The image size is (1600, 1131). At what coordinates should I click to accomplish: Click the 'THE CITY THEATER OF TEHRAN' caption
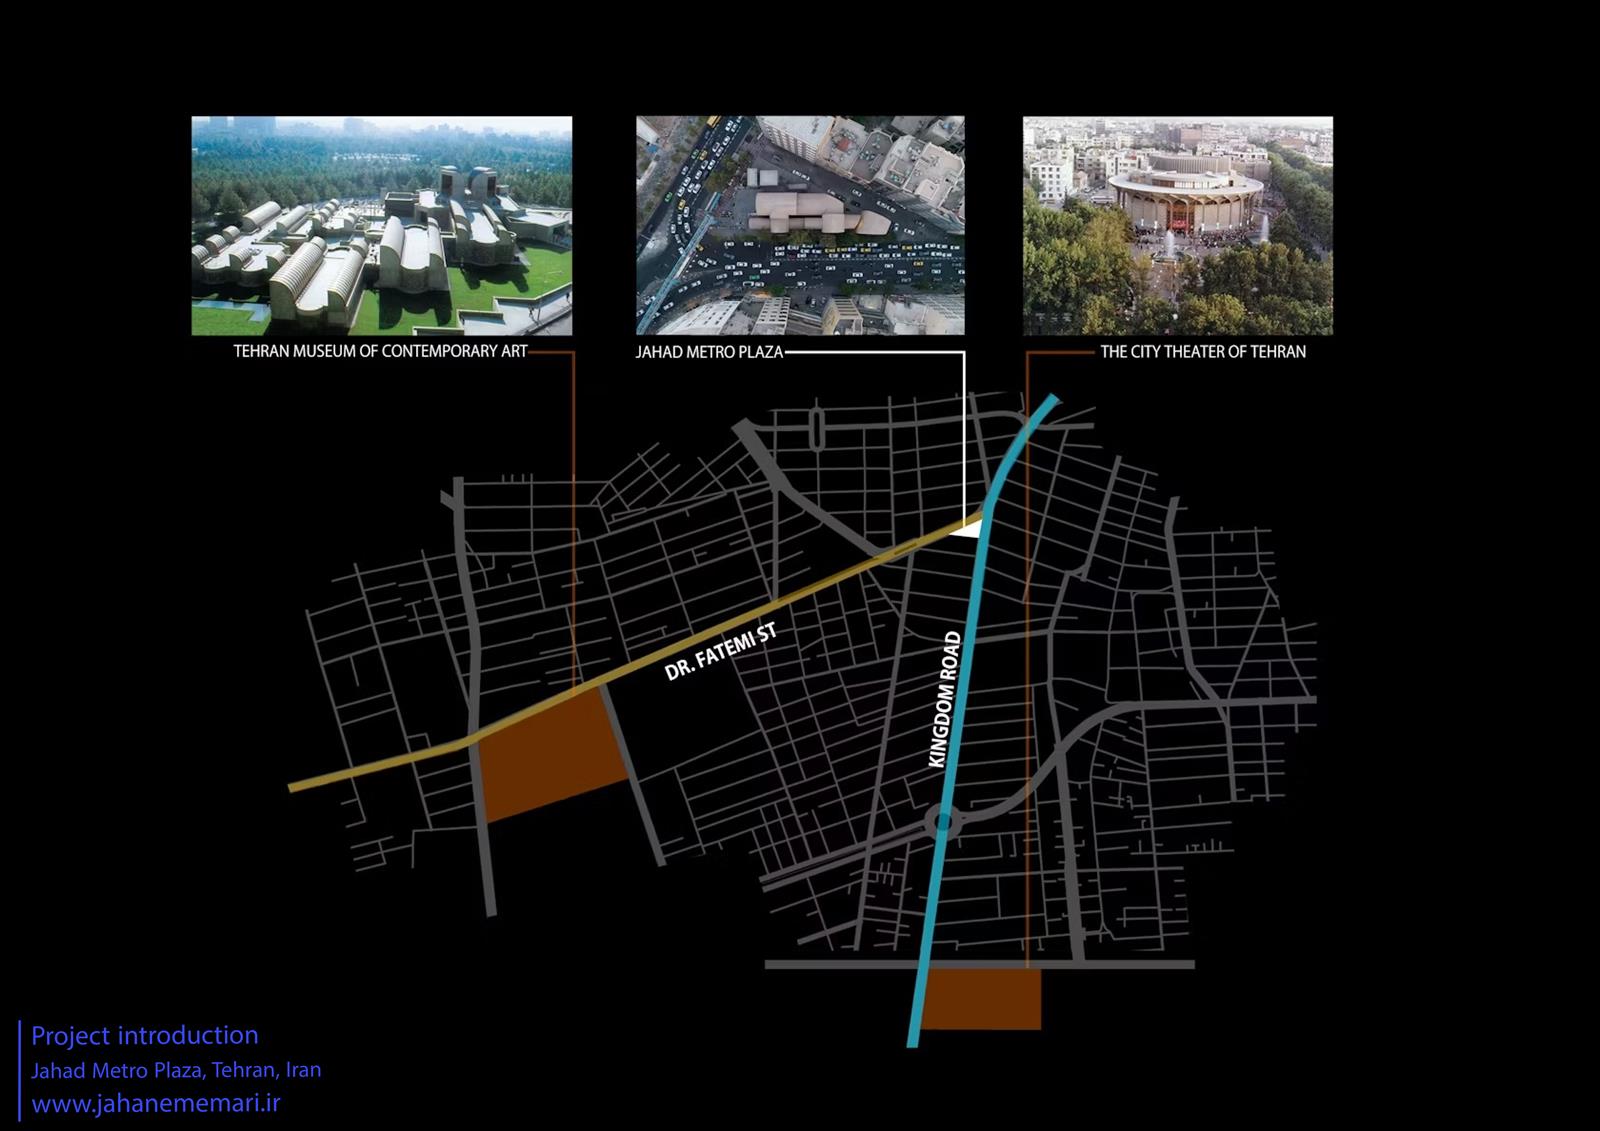(1203, 352)
